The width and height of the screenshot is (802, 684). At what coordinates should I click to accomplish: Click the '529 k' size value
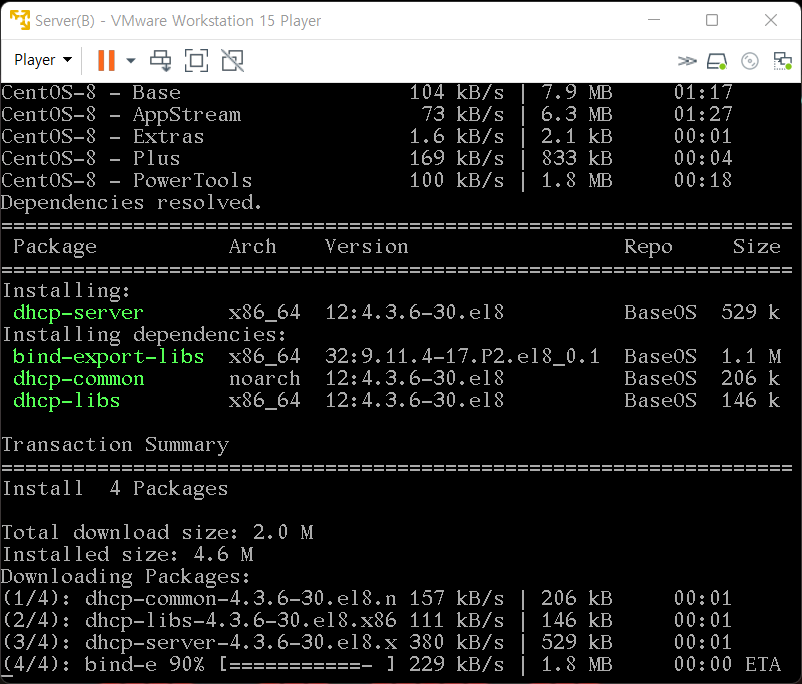pyautogui.click(x=750, y=313)
